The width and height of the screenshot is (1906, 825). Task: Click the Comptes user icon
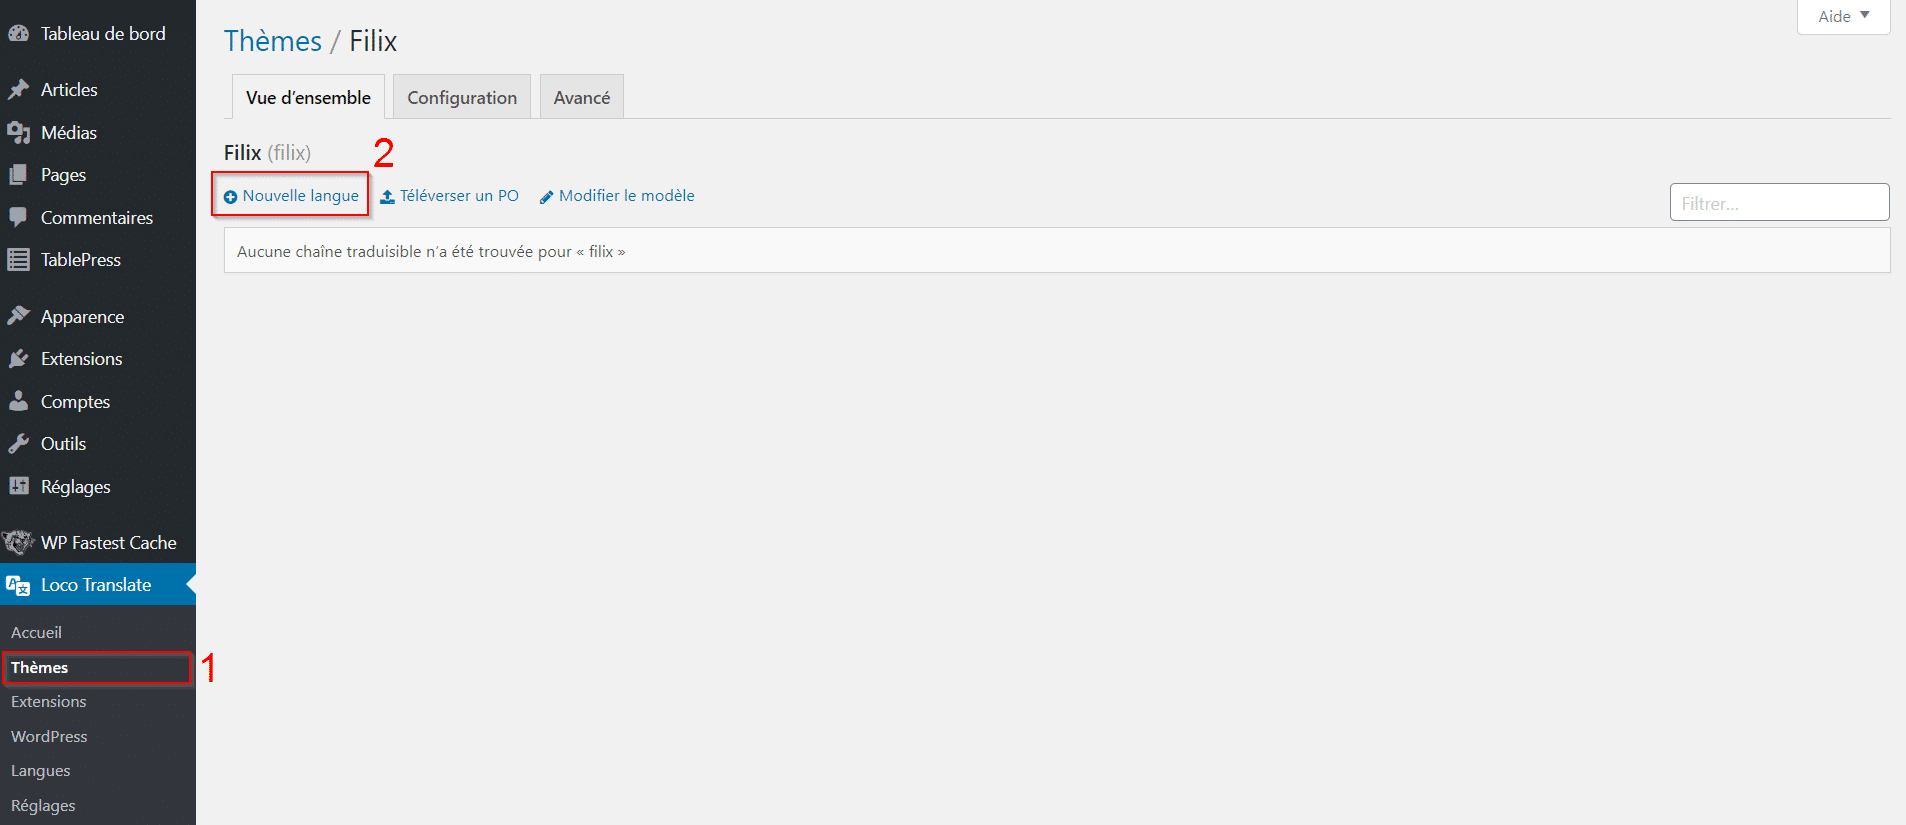[18, 402]
